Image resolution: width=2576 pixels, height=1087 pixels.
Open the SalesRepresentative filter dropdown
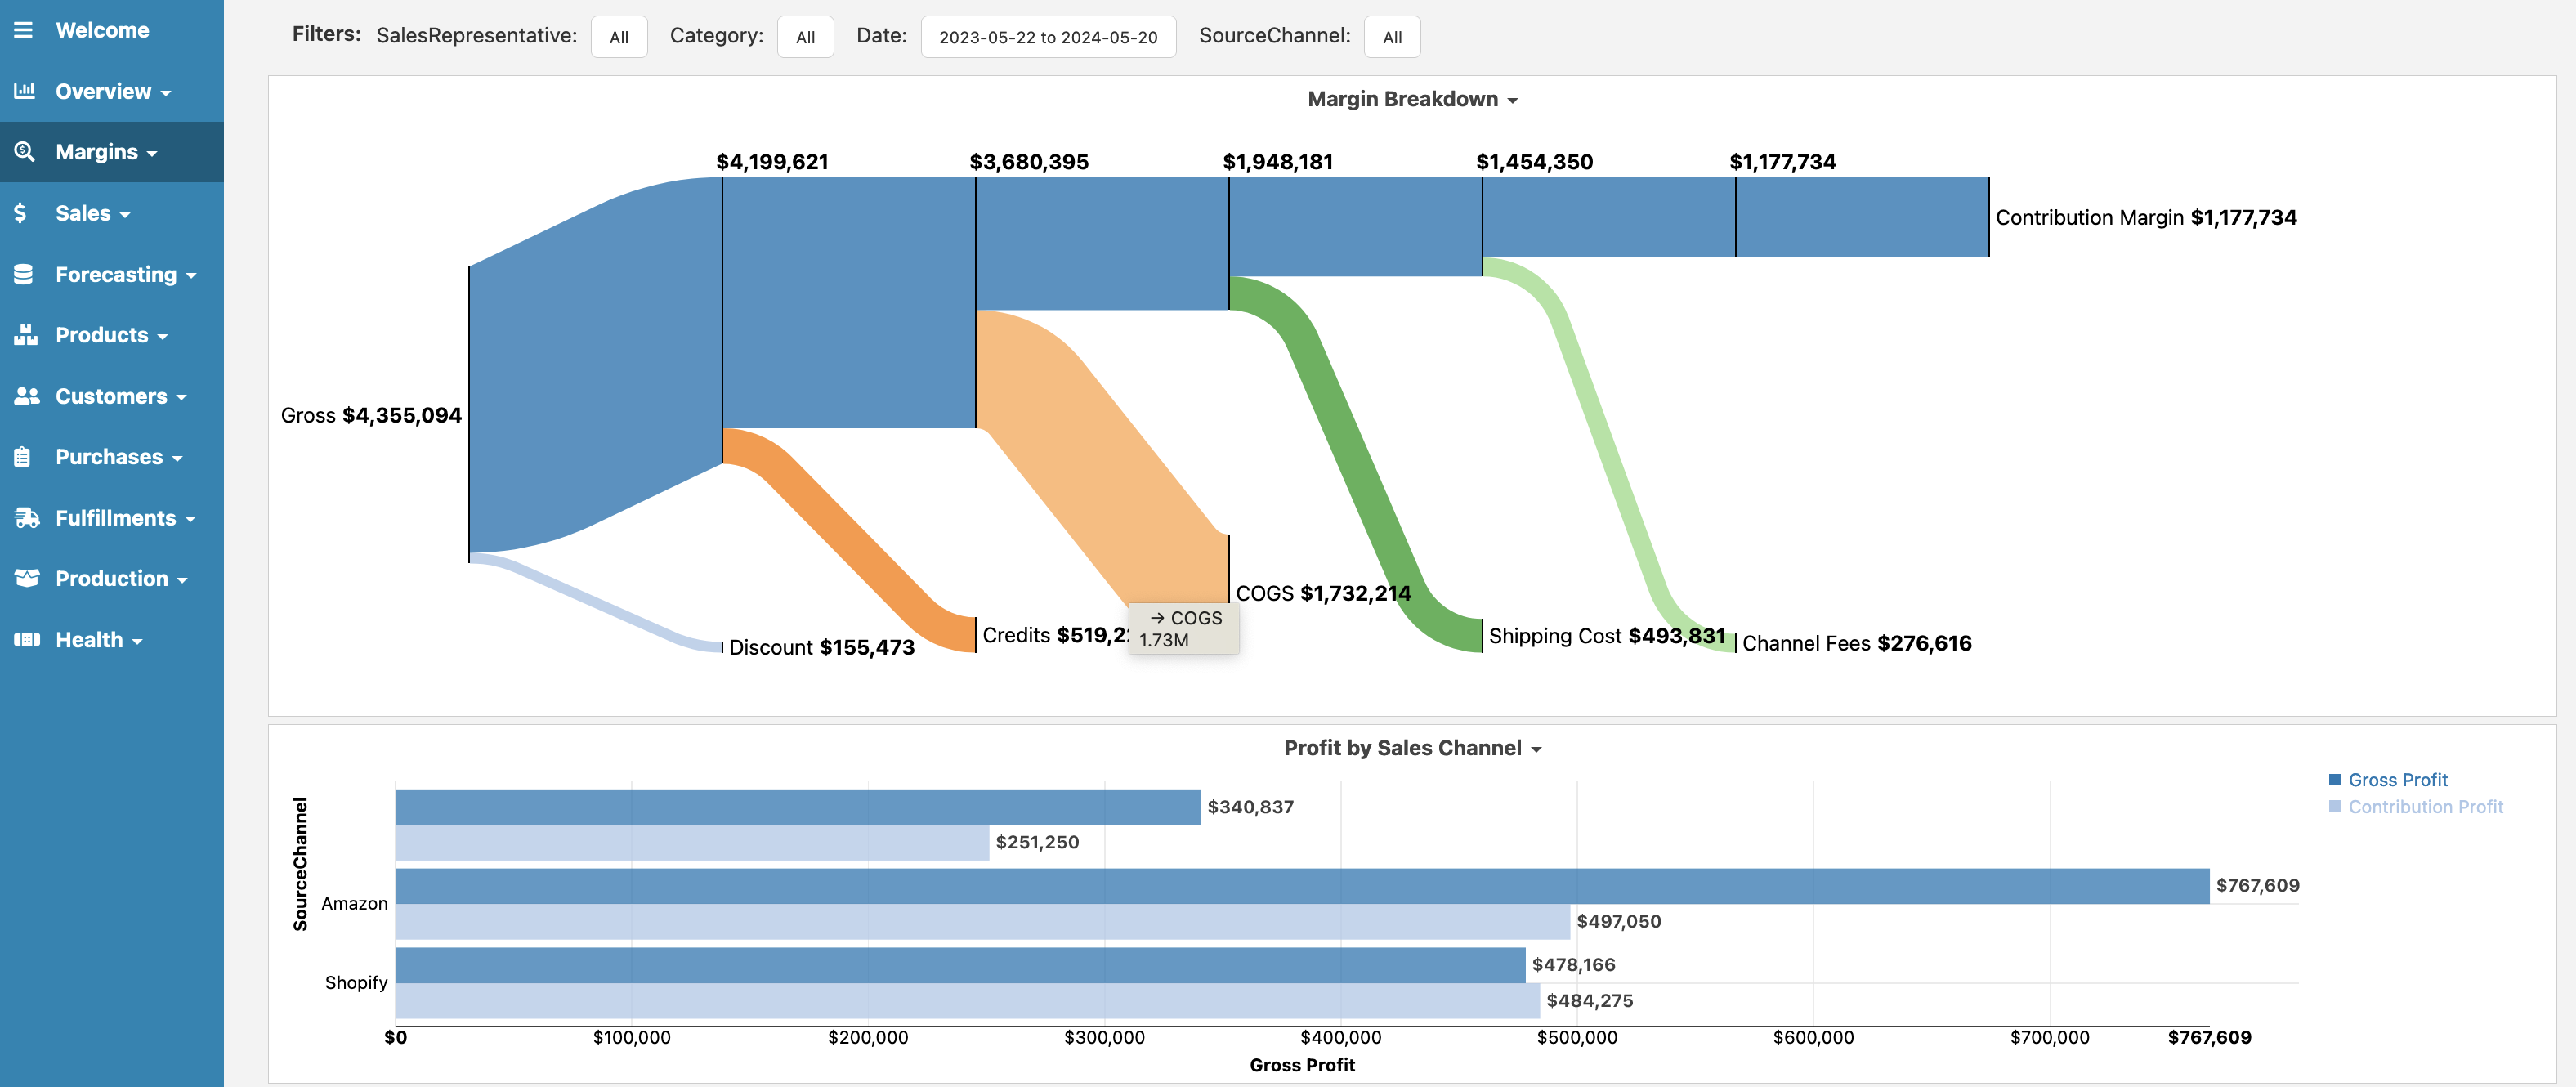[x=621, y=33]
